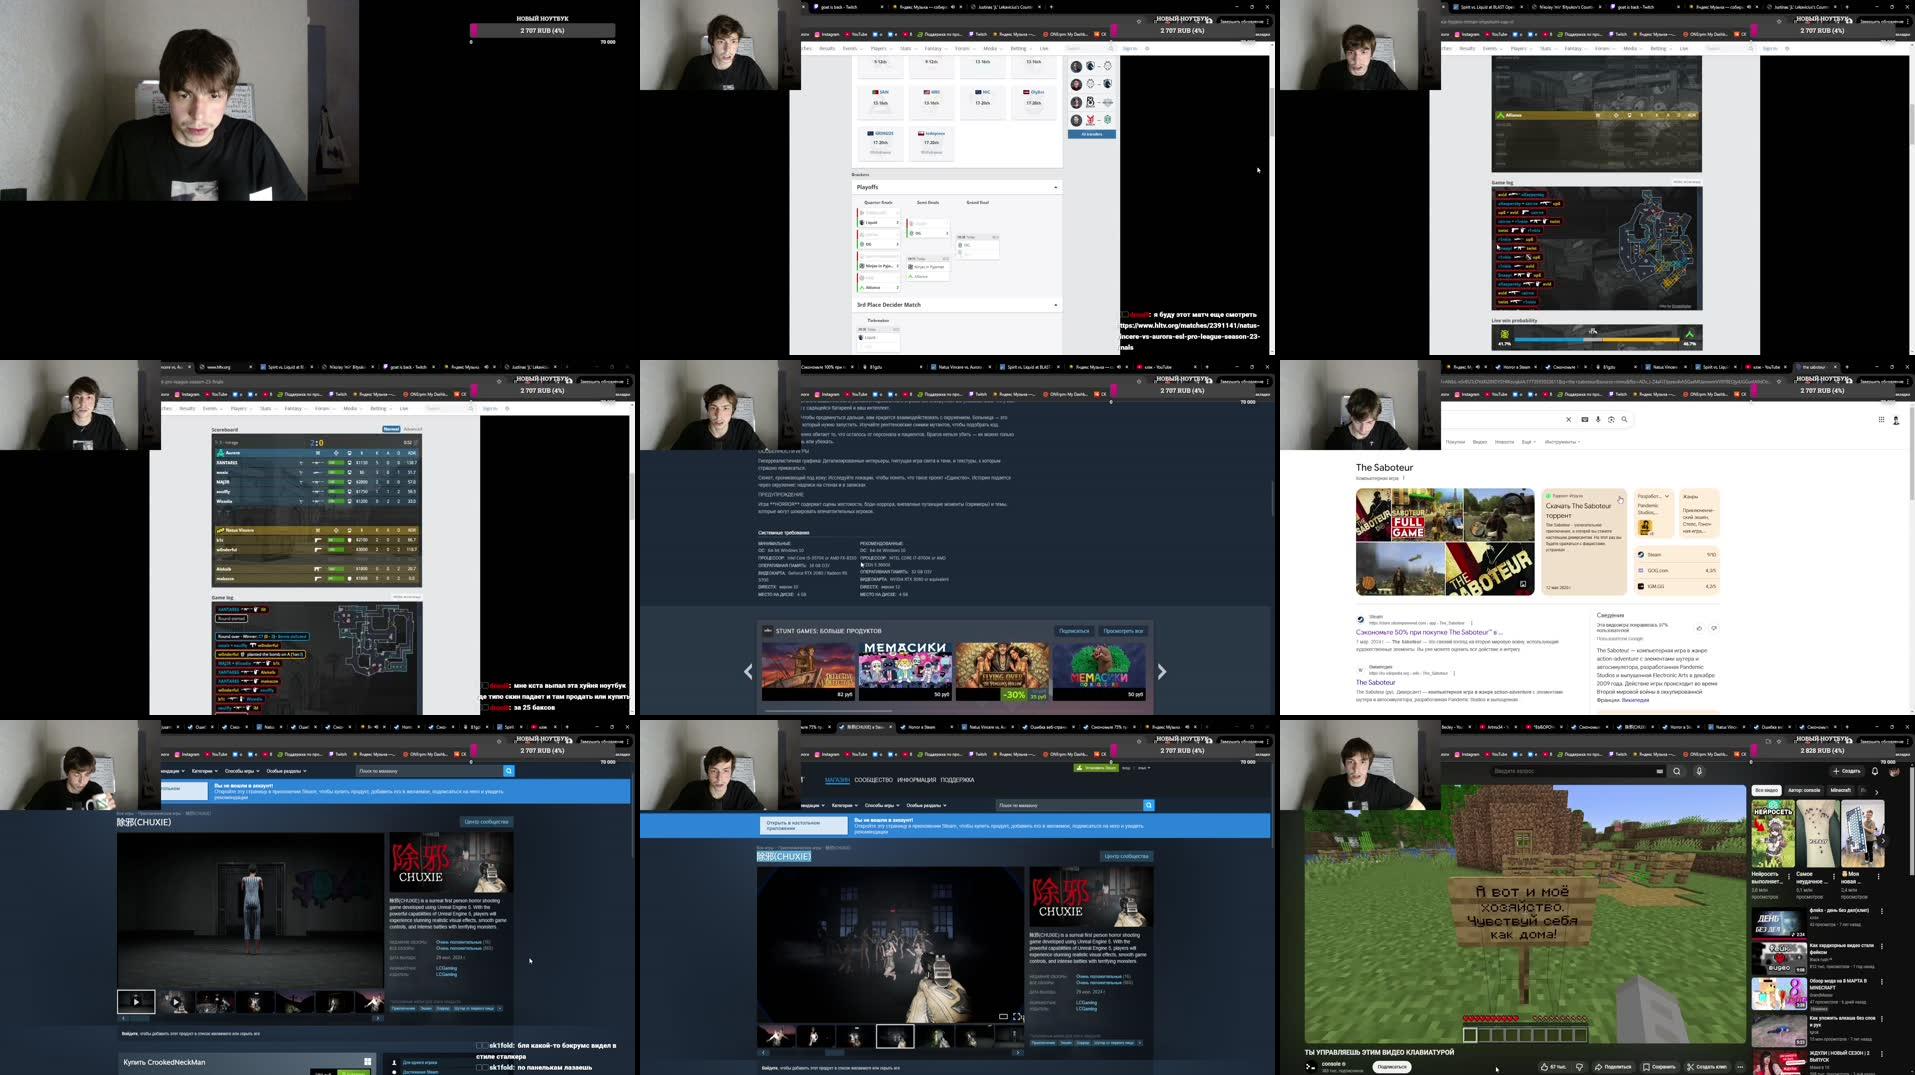The image size is (1915, 1075).
Task: Select the Minecraft filter chip on YouTube
Action: click(1841, 789)
